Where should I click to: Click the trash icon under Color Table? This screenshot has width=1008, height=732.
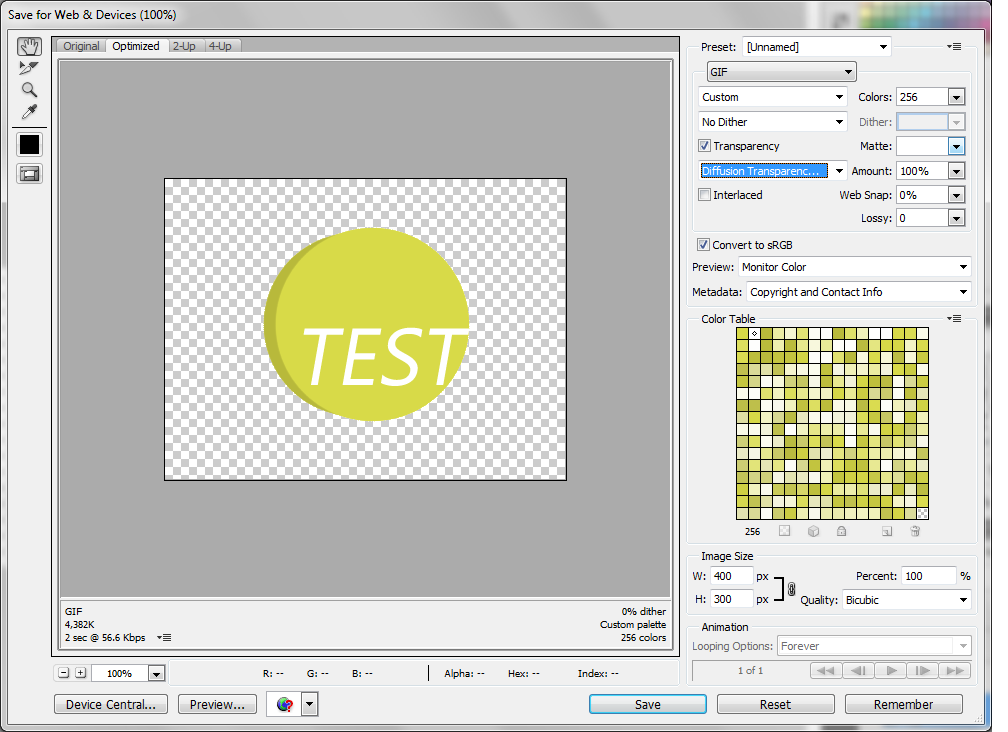point(915,532)
